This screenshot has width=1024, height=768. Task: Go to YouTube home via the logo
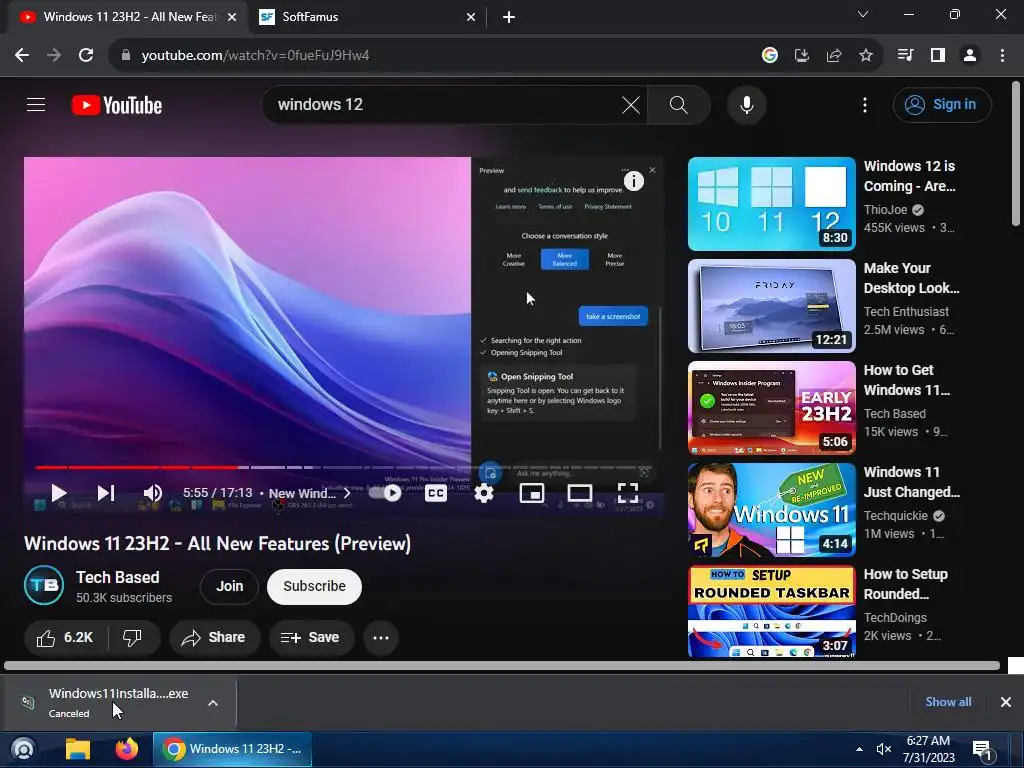[x=117, y=105]
